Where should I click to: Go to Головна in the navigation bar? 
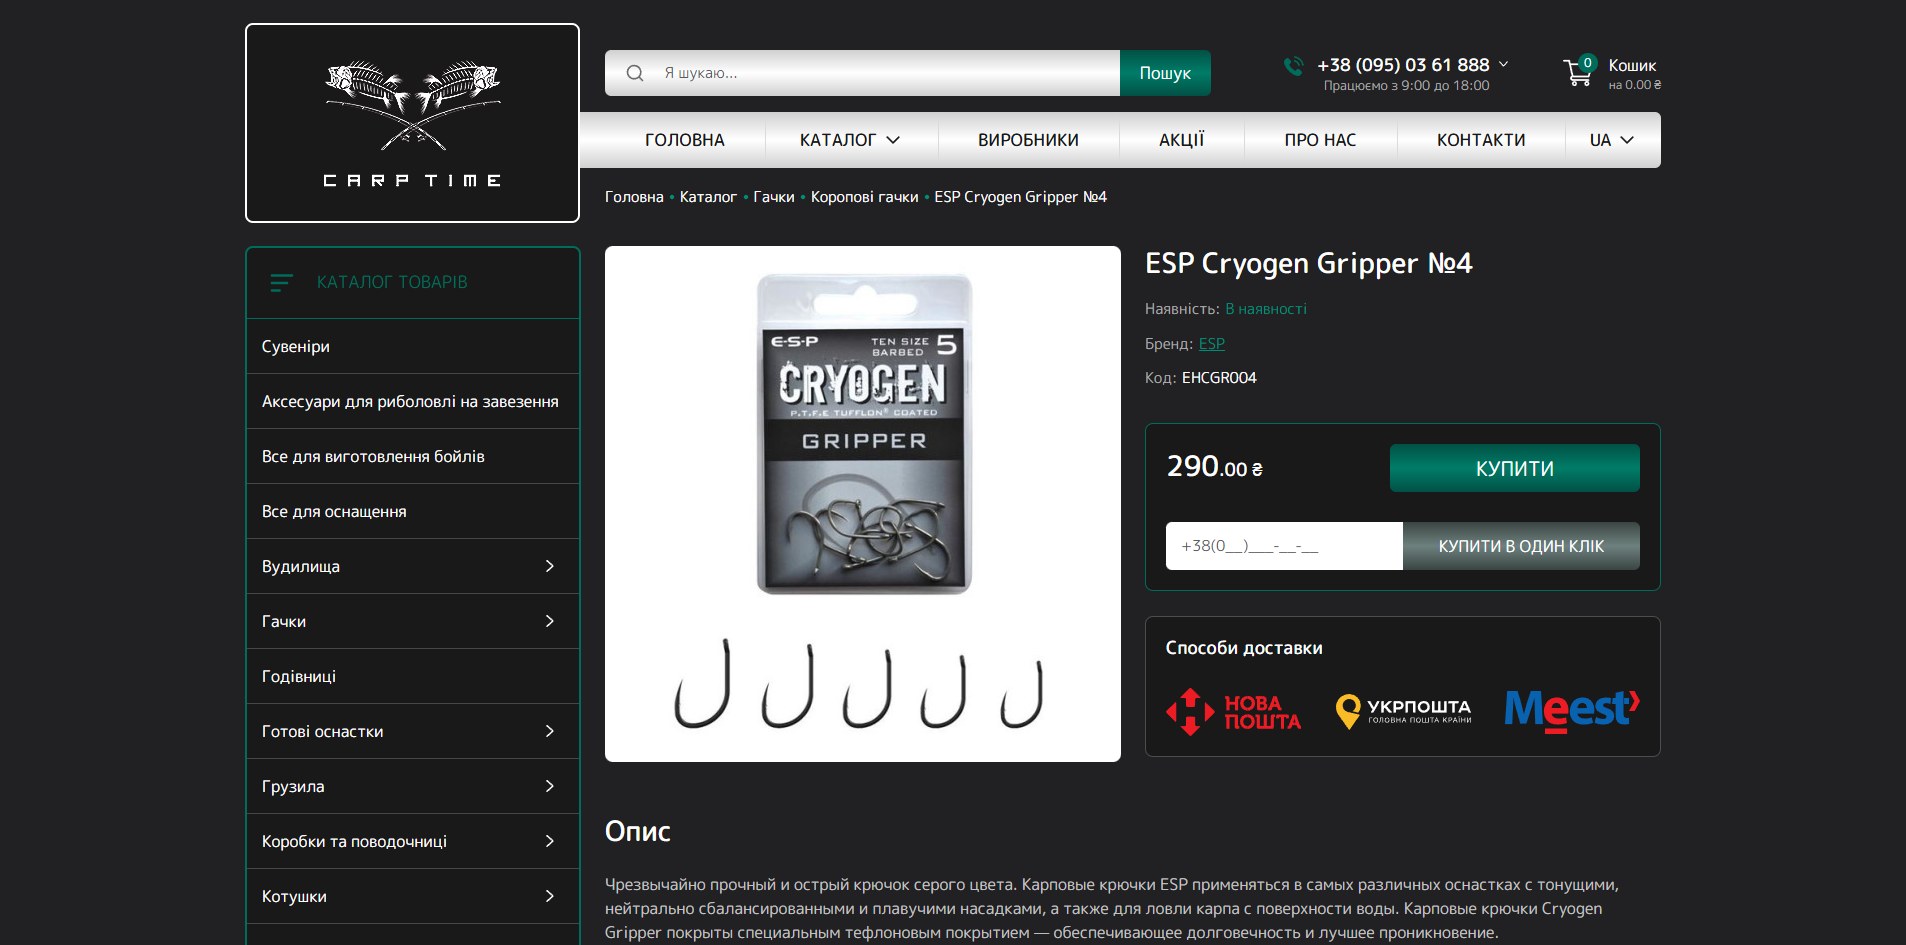685,140
